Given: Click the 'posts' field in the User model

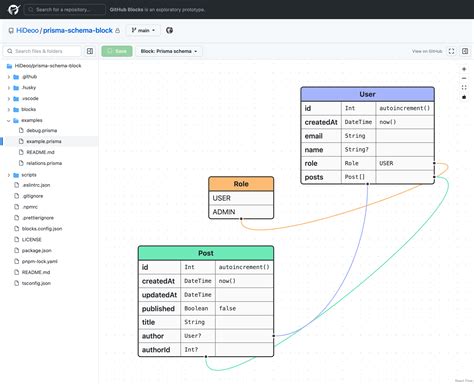Looking at the screenshot, I should (x=367, y=177).
